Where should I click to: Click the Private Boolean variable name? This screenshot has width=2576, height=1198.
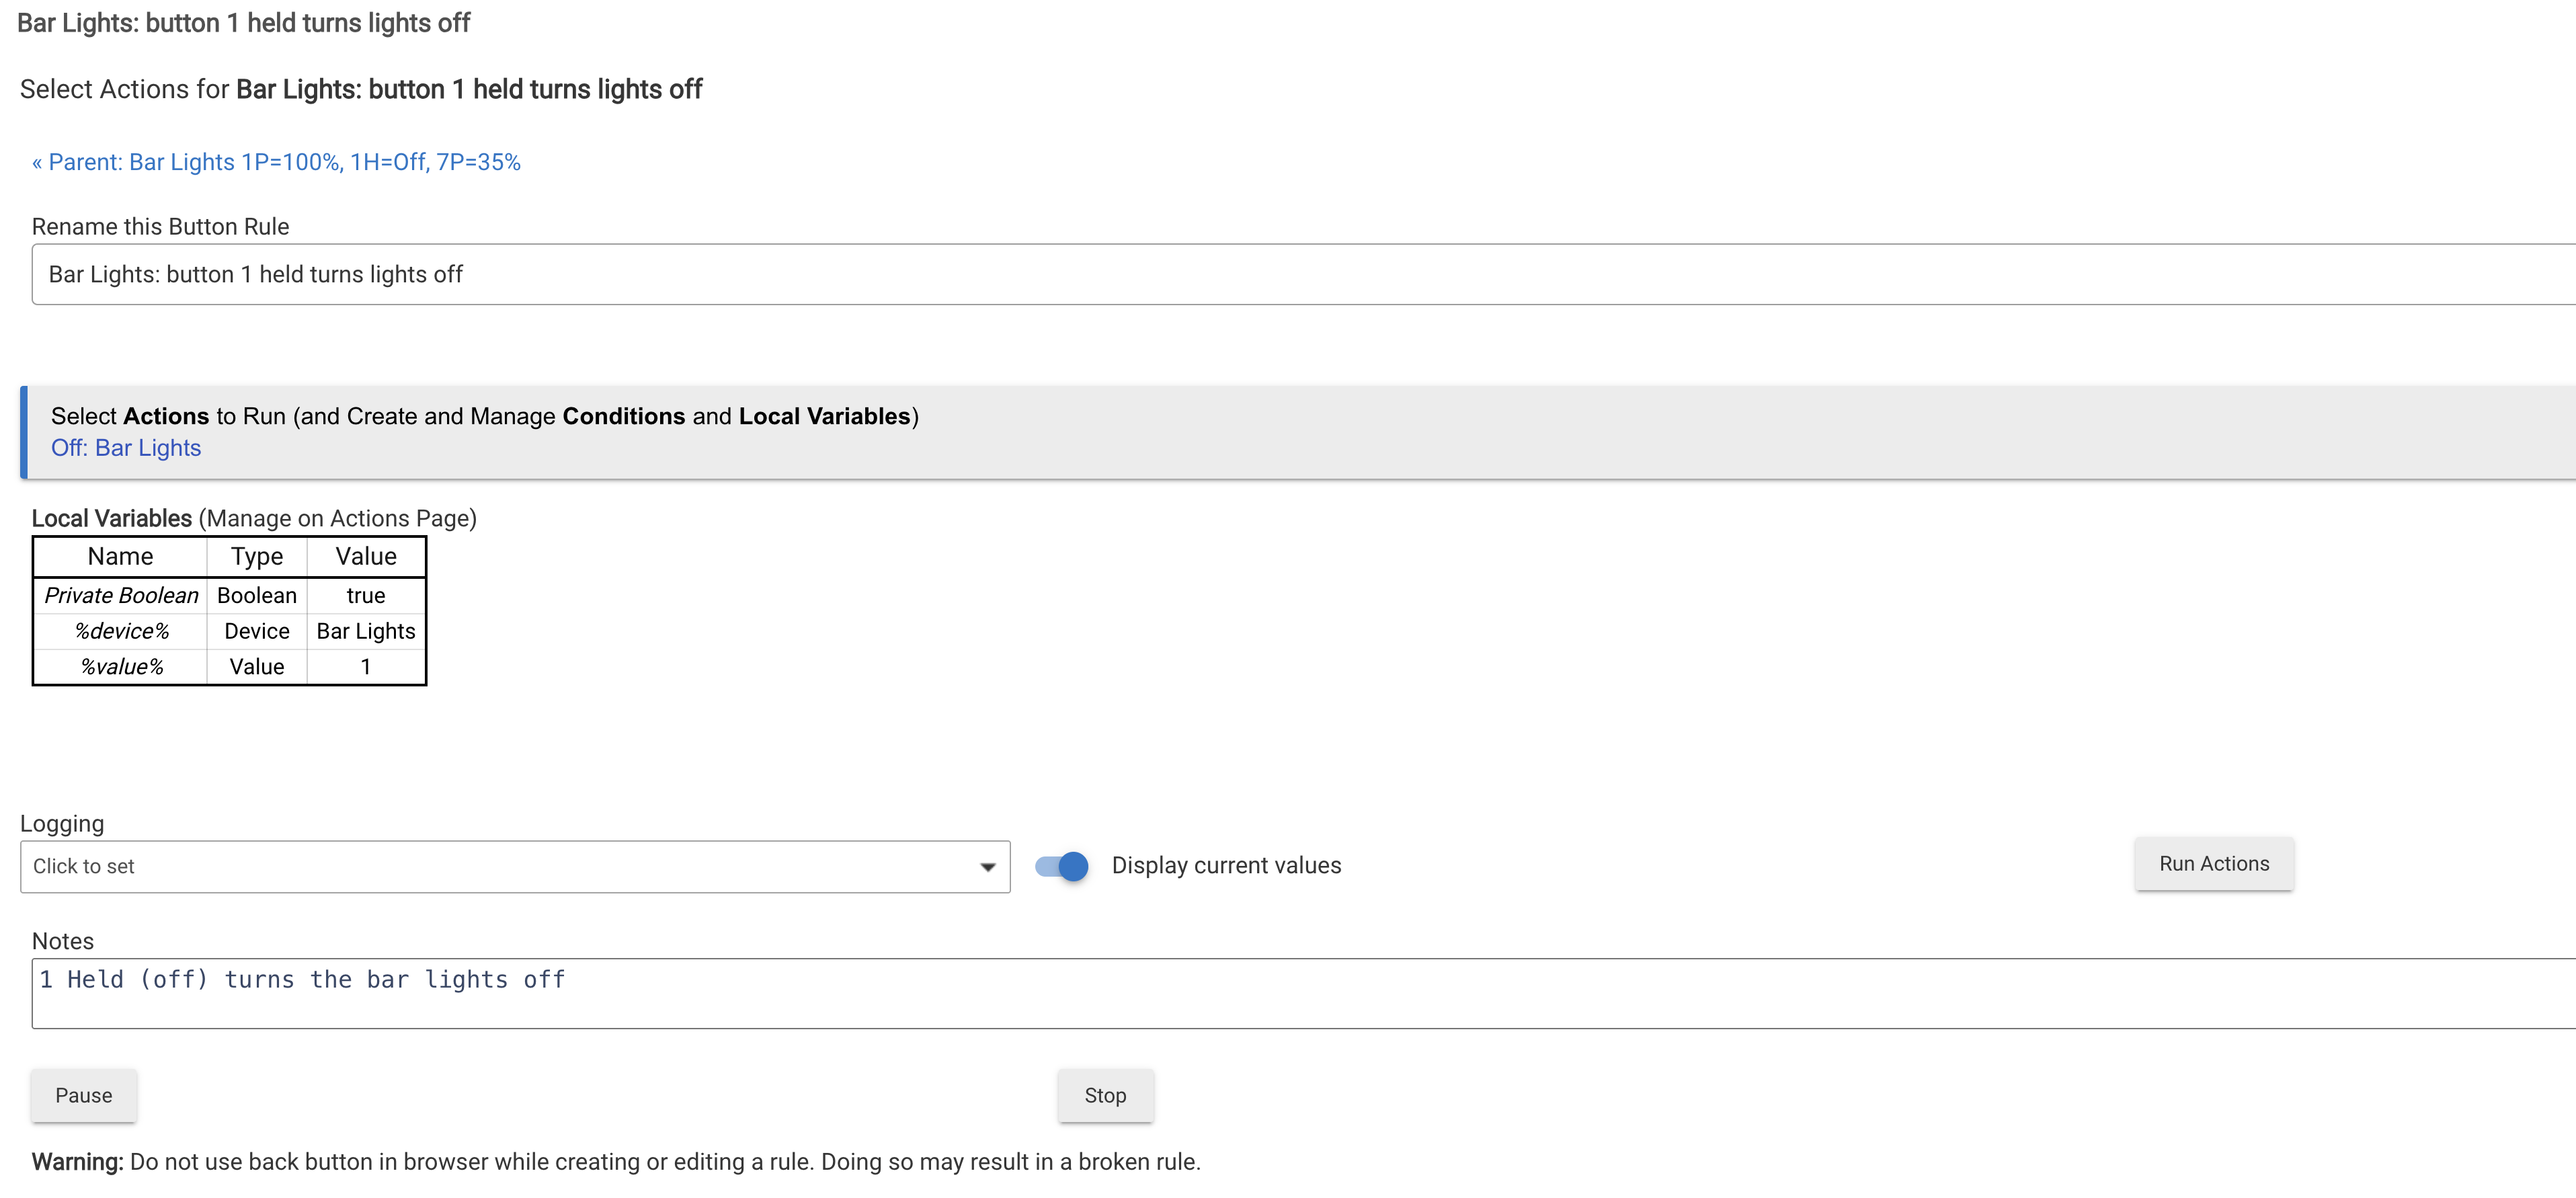[x=121, y=596]
